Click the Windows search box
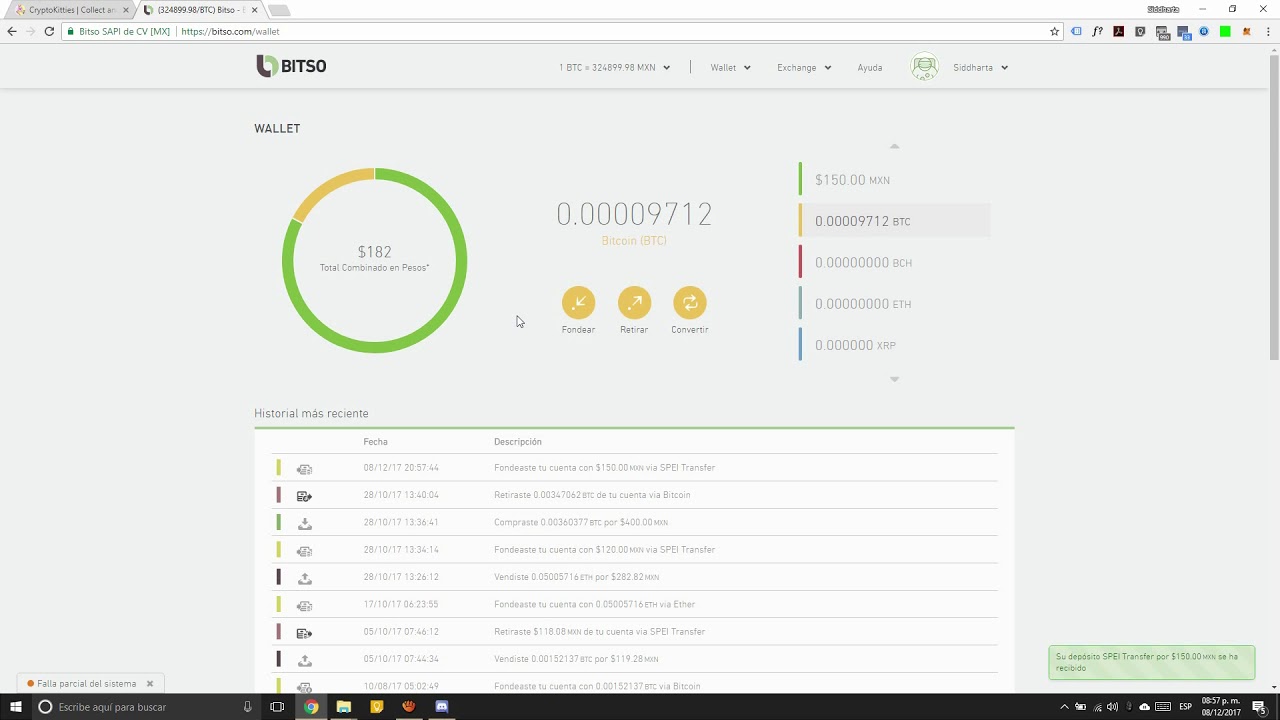1280x720 pixels. (x=145, y=707)
